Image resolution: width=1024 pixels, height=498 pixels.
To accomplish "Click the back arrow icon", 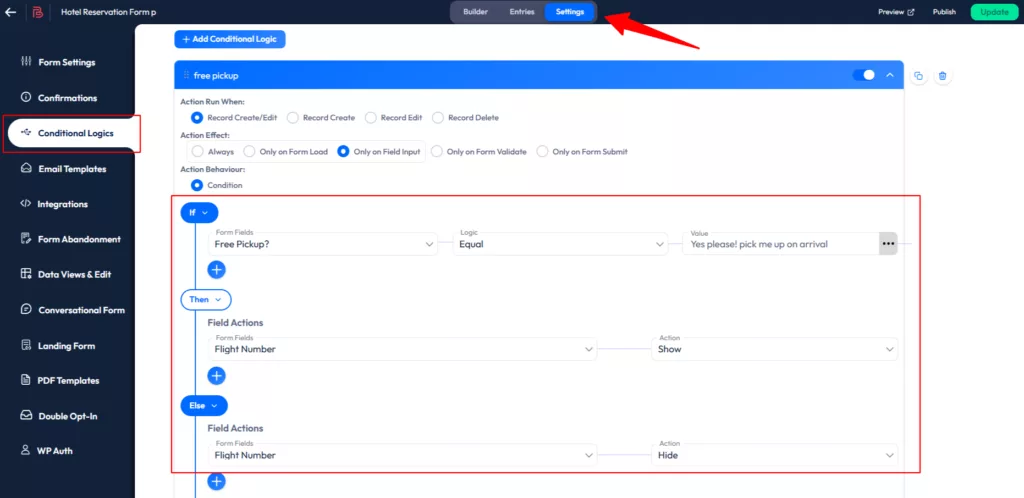I will pos(11,12).
